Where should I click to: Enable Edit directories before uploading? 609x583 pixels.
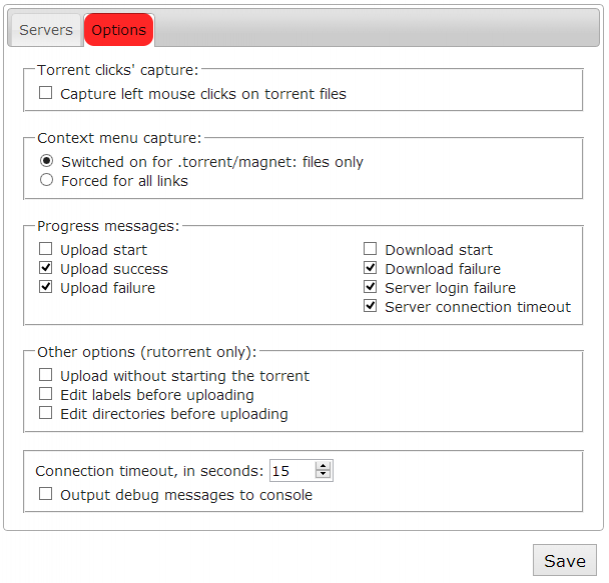coord(46,414)
